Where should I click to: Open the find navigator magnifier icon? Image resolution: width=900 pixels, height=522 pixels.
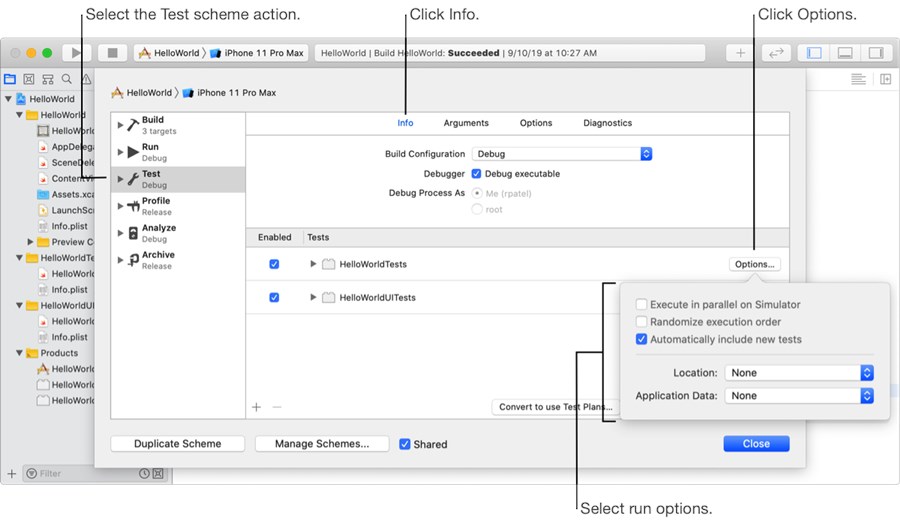(67, 79)
